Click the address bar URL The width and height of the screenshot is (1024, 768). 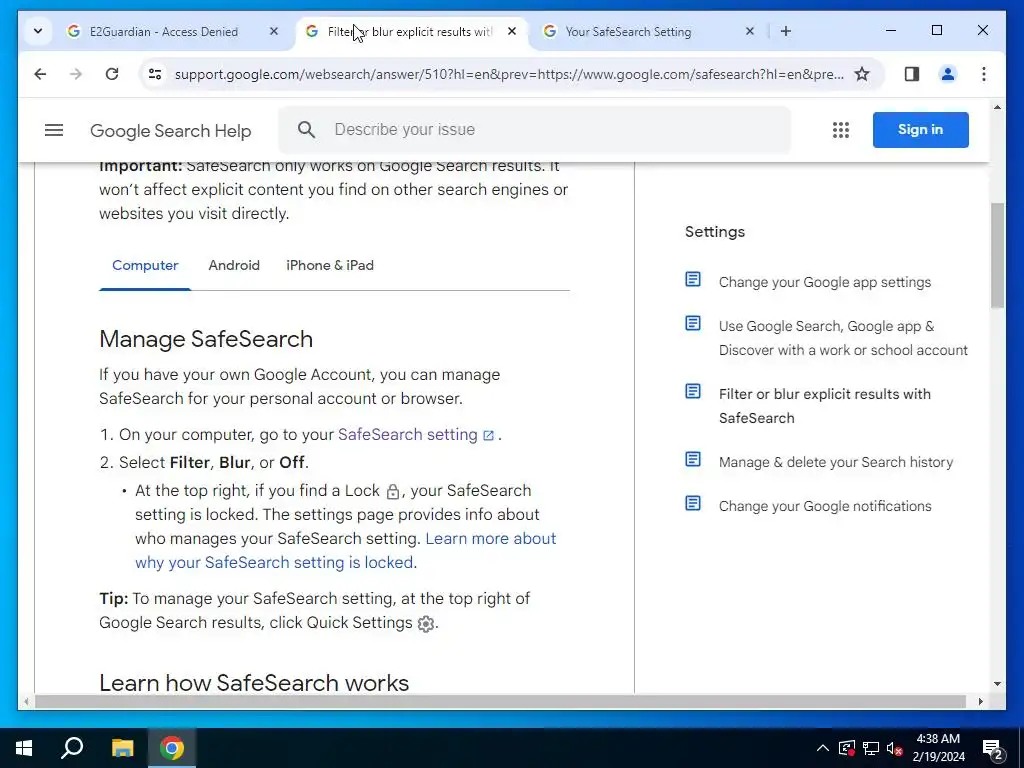(x=509, y=74)
